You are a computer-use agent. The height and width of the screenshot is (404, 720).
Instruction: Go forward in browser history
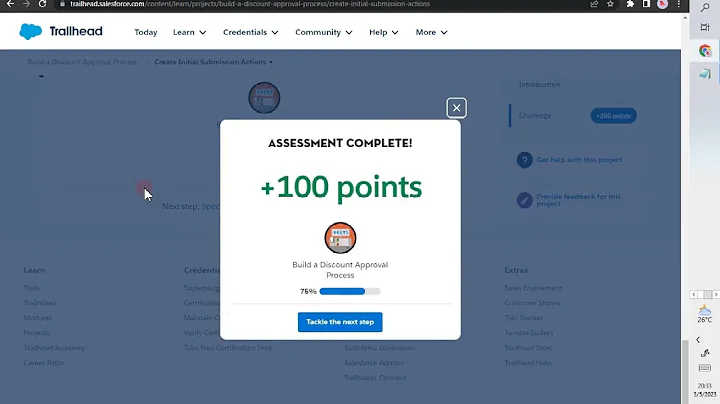(26, 4)
